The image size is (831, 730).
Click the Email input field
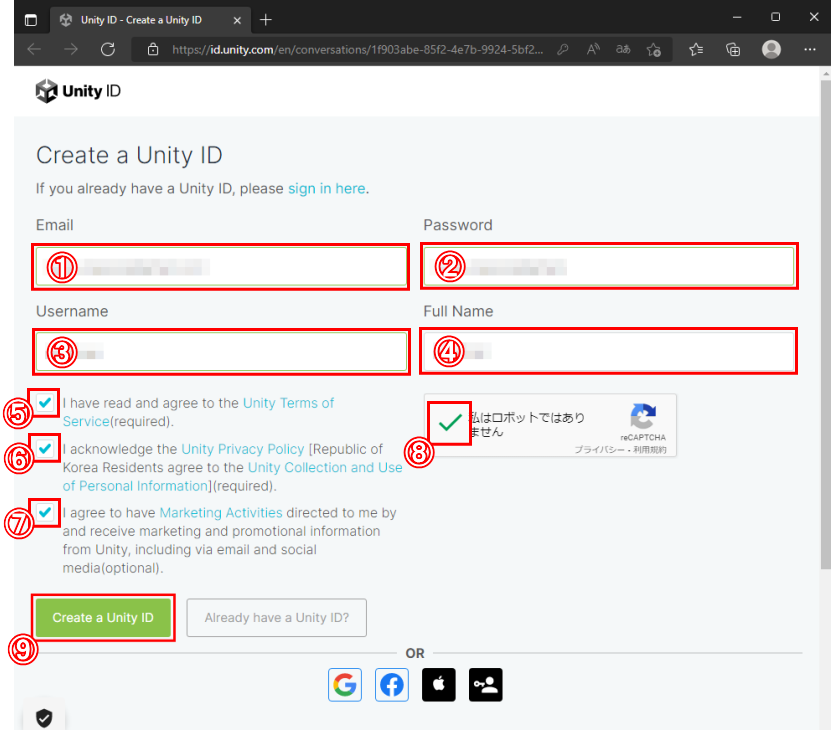(221, 267)
